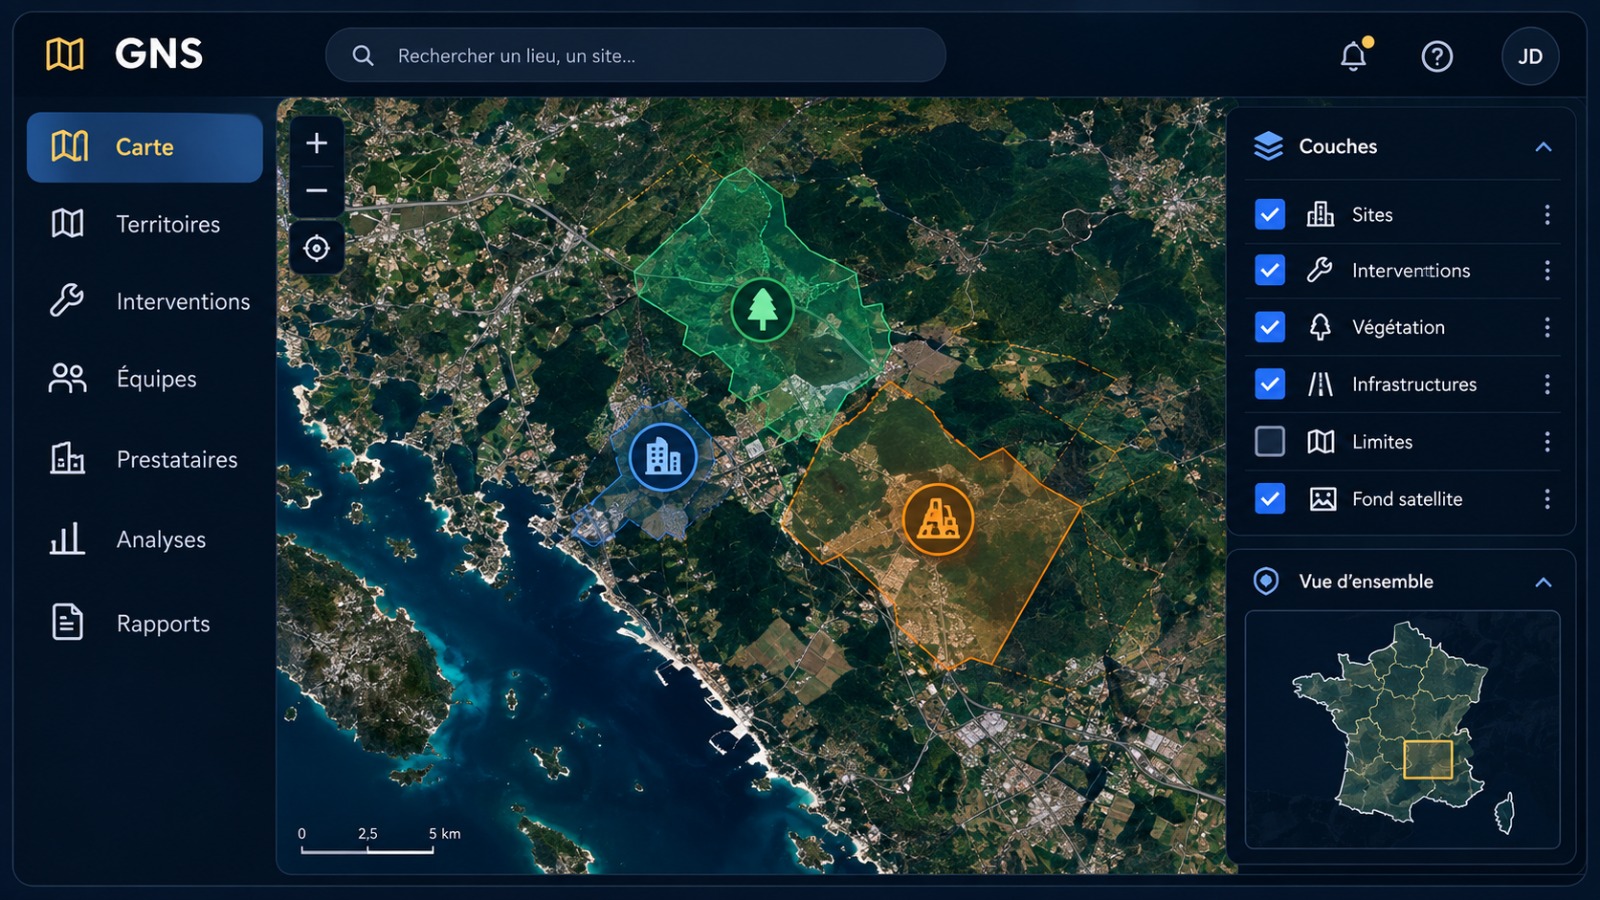The image size is (1600, 900).
Task: Click the Fond satellite image icon
Action: 1323,498
